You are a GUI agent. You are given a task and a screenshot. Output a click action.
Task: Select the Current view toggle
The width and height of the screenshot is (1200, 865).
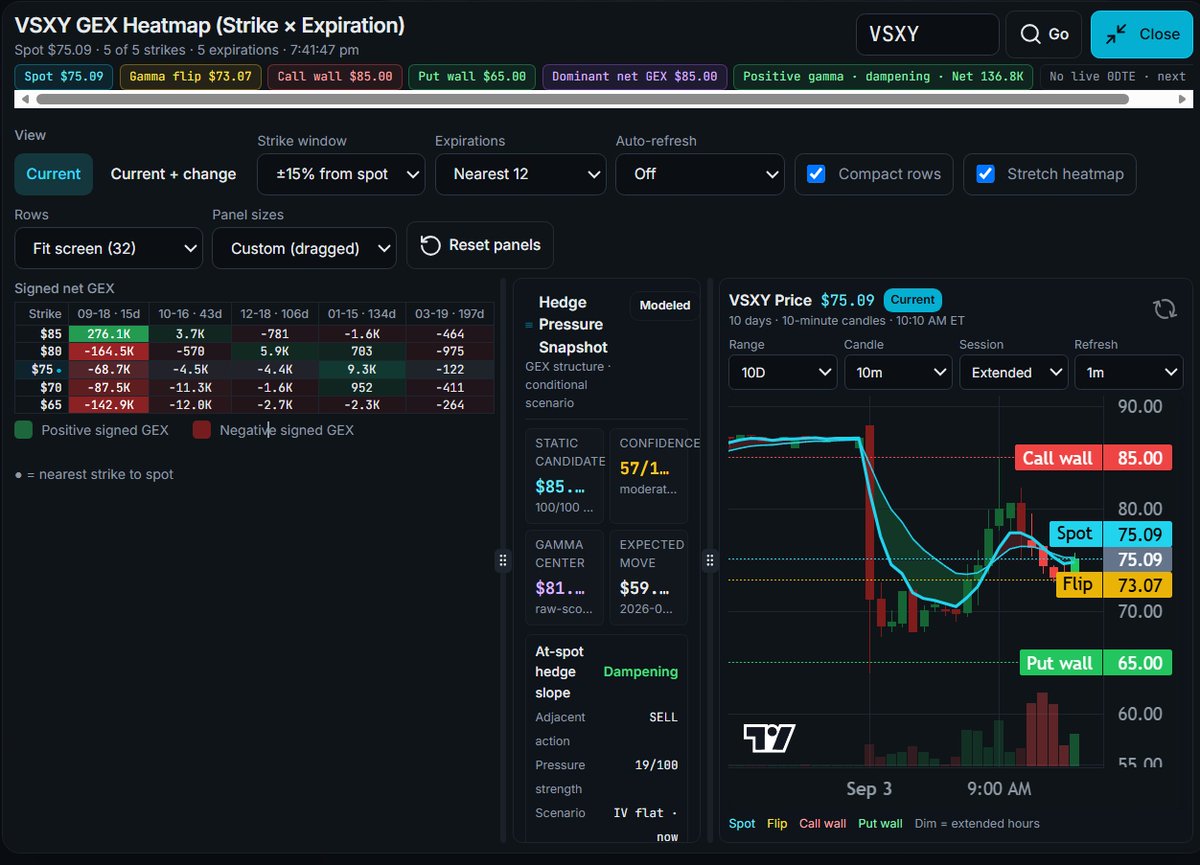click(53, 174)
